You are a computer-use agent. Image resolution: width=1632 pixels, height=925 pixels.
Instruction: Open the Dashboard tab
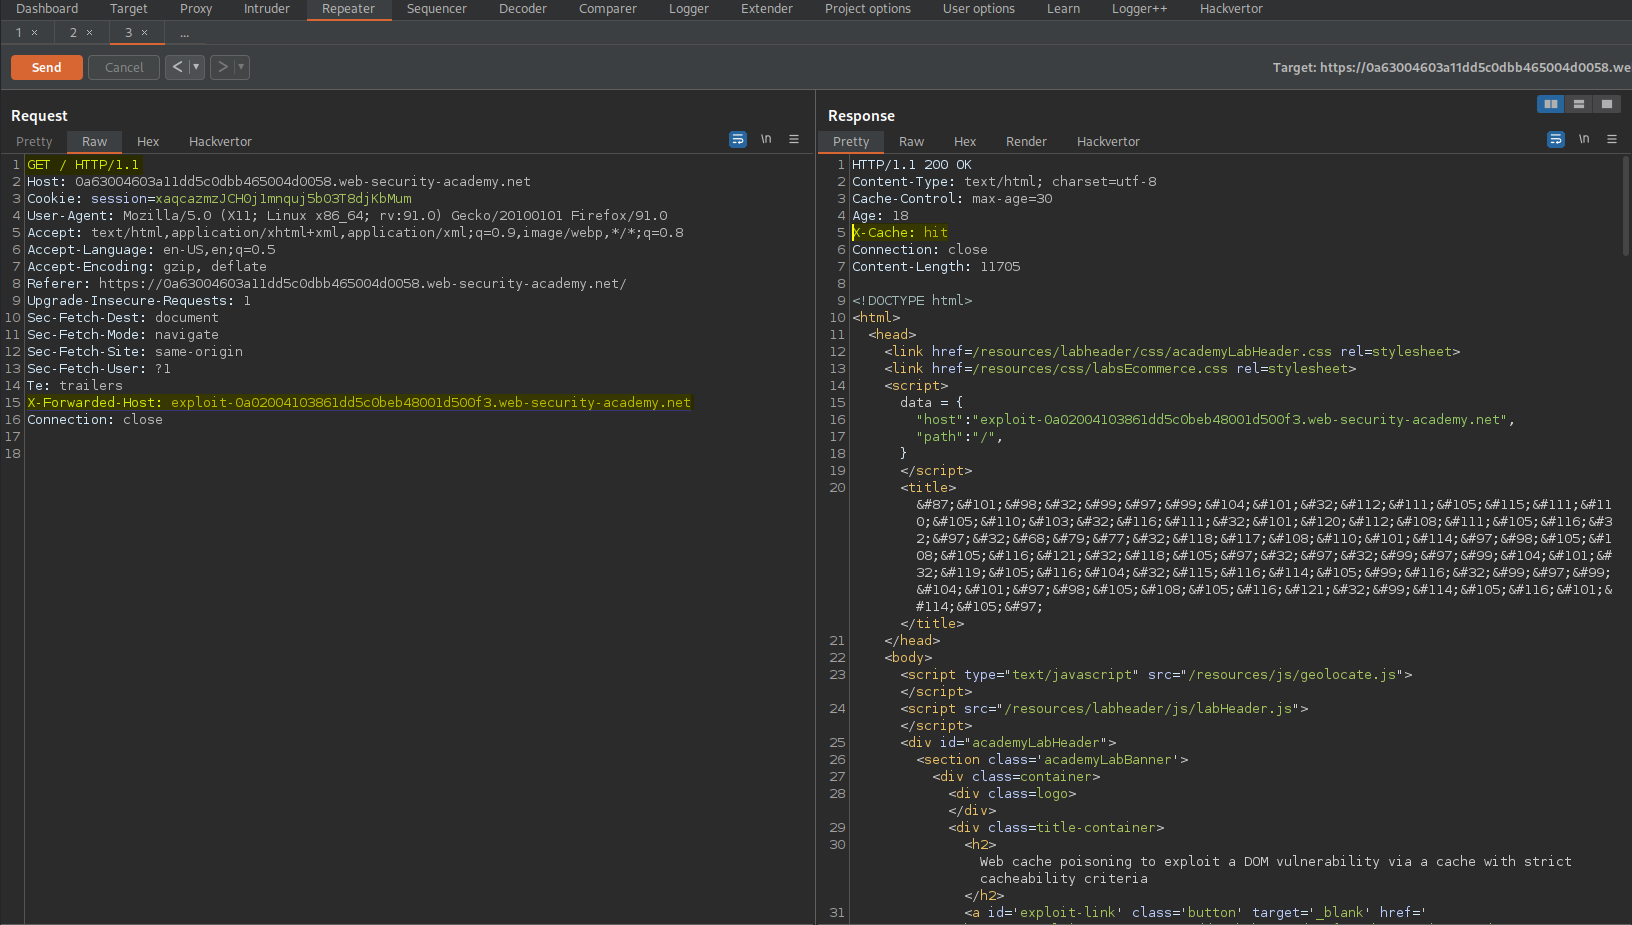[47, 9]
